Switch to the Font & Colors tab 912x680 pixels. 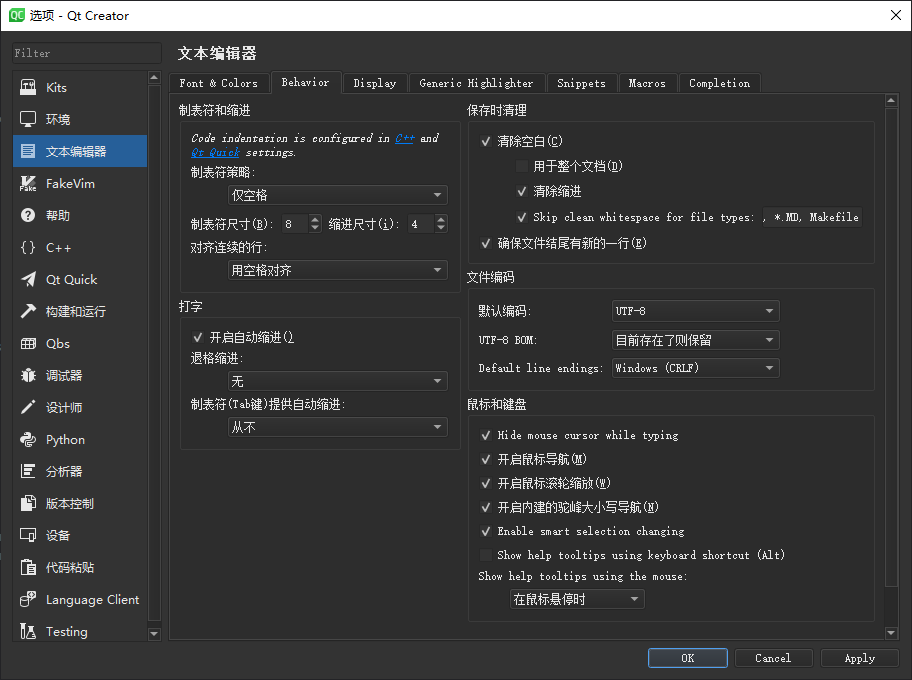tap(219, 84)
